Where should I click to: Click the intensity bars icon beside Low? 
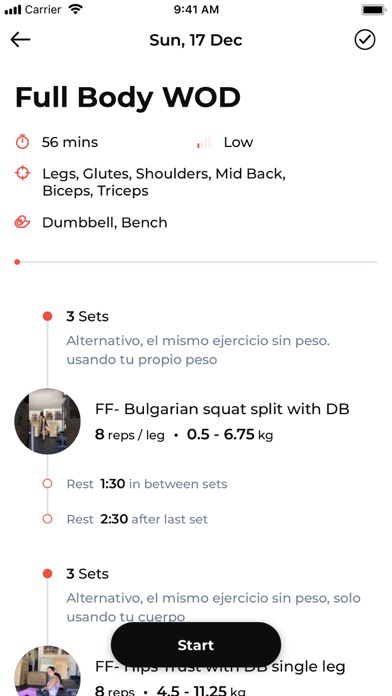[204, 142]
